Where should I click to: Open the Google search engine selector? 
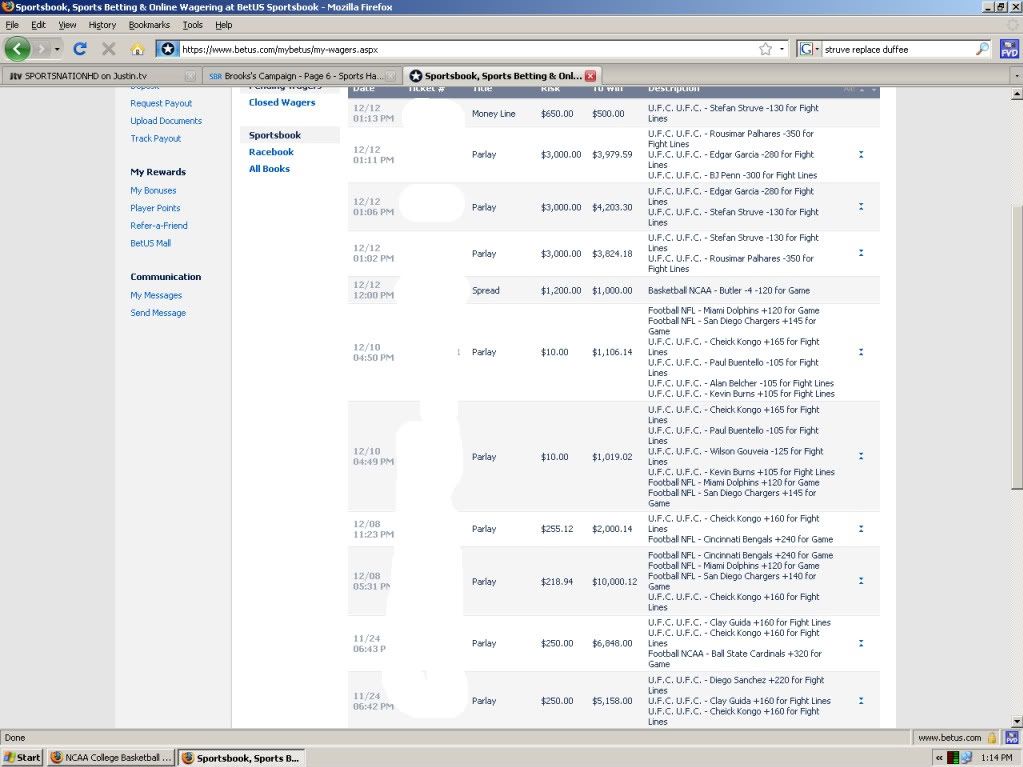click(x=809, y=49)
